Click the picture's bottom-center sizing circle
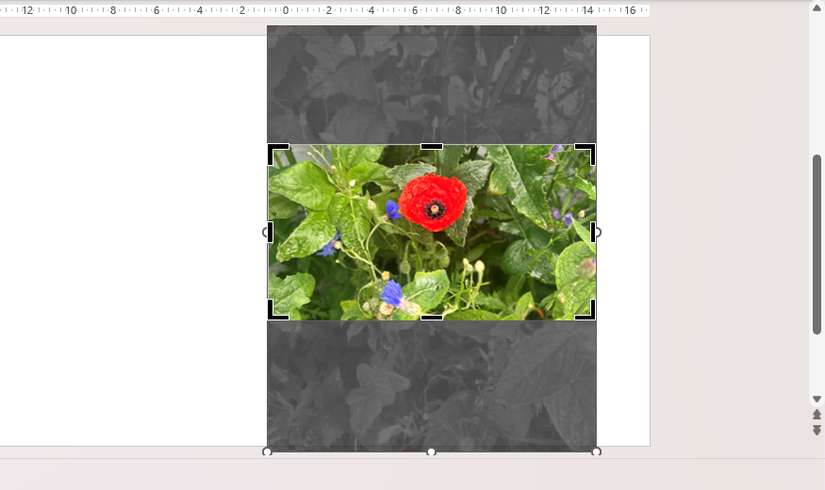Image resolution: width=825 pixels, height=490 pixels. coord(431,452)
